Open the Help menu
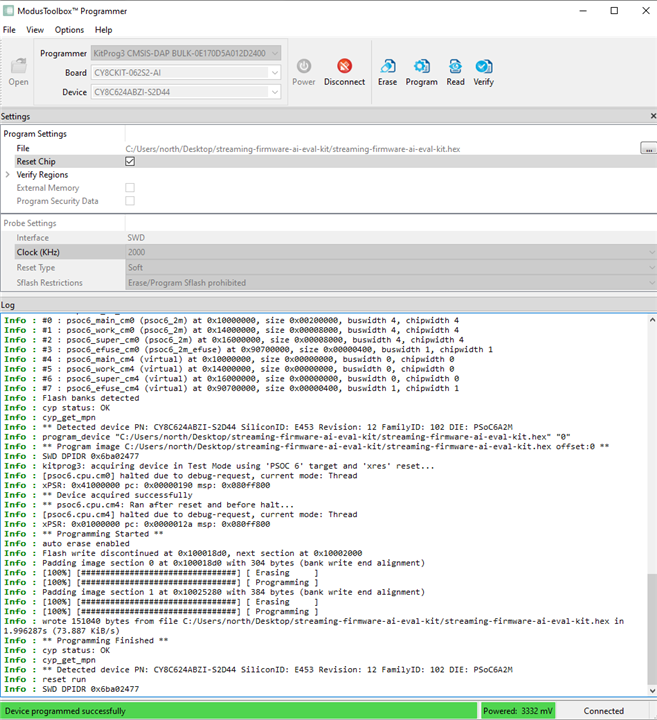Screen dimensions: 657x720 click(103, 30)
